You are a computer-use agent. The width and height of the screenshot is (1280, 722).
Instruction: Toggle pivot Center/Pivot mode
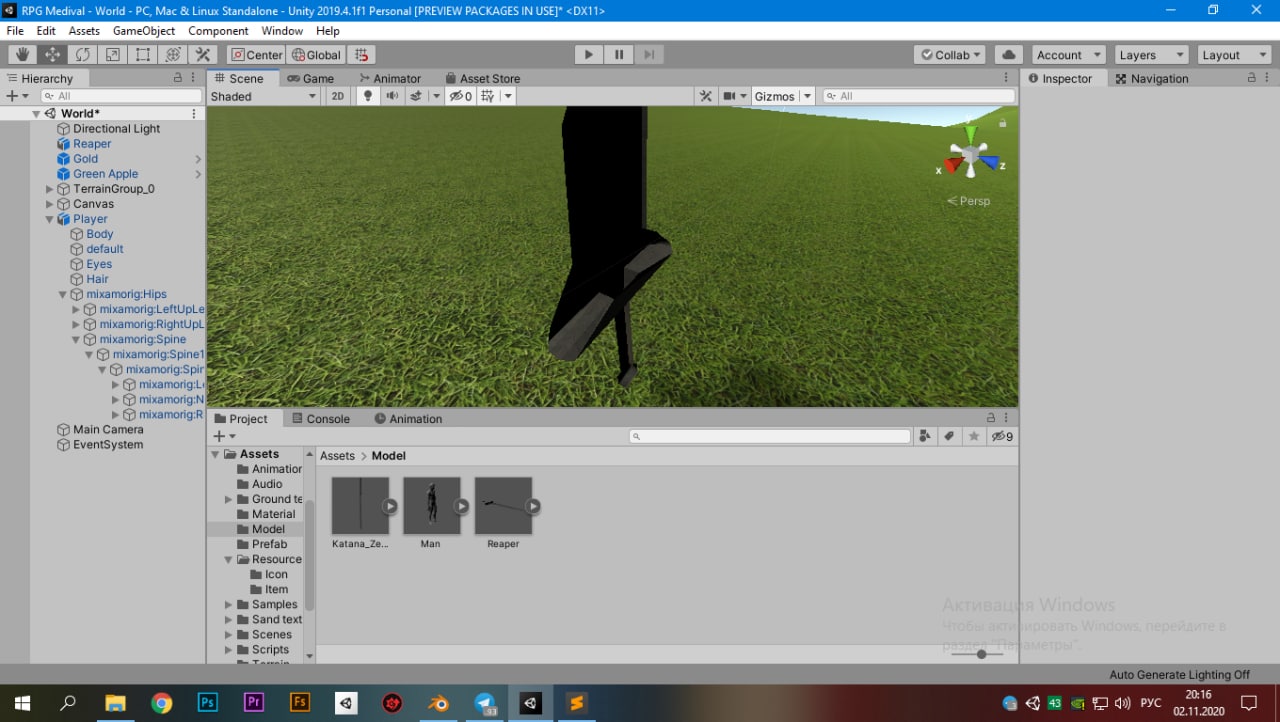[256, 55]
